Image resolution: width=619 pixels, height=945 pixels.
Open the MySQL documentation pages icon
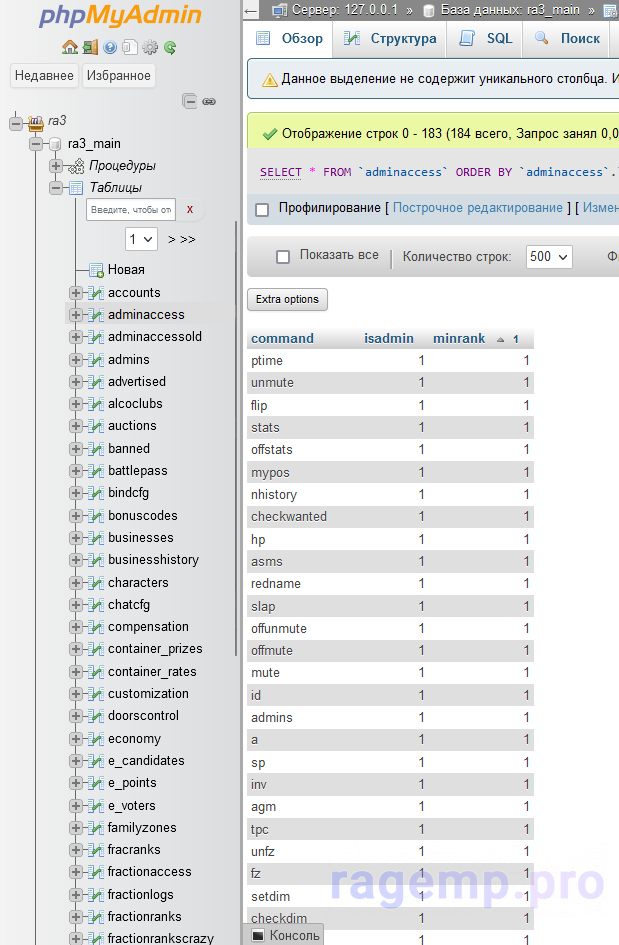click(130, 47)
